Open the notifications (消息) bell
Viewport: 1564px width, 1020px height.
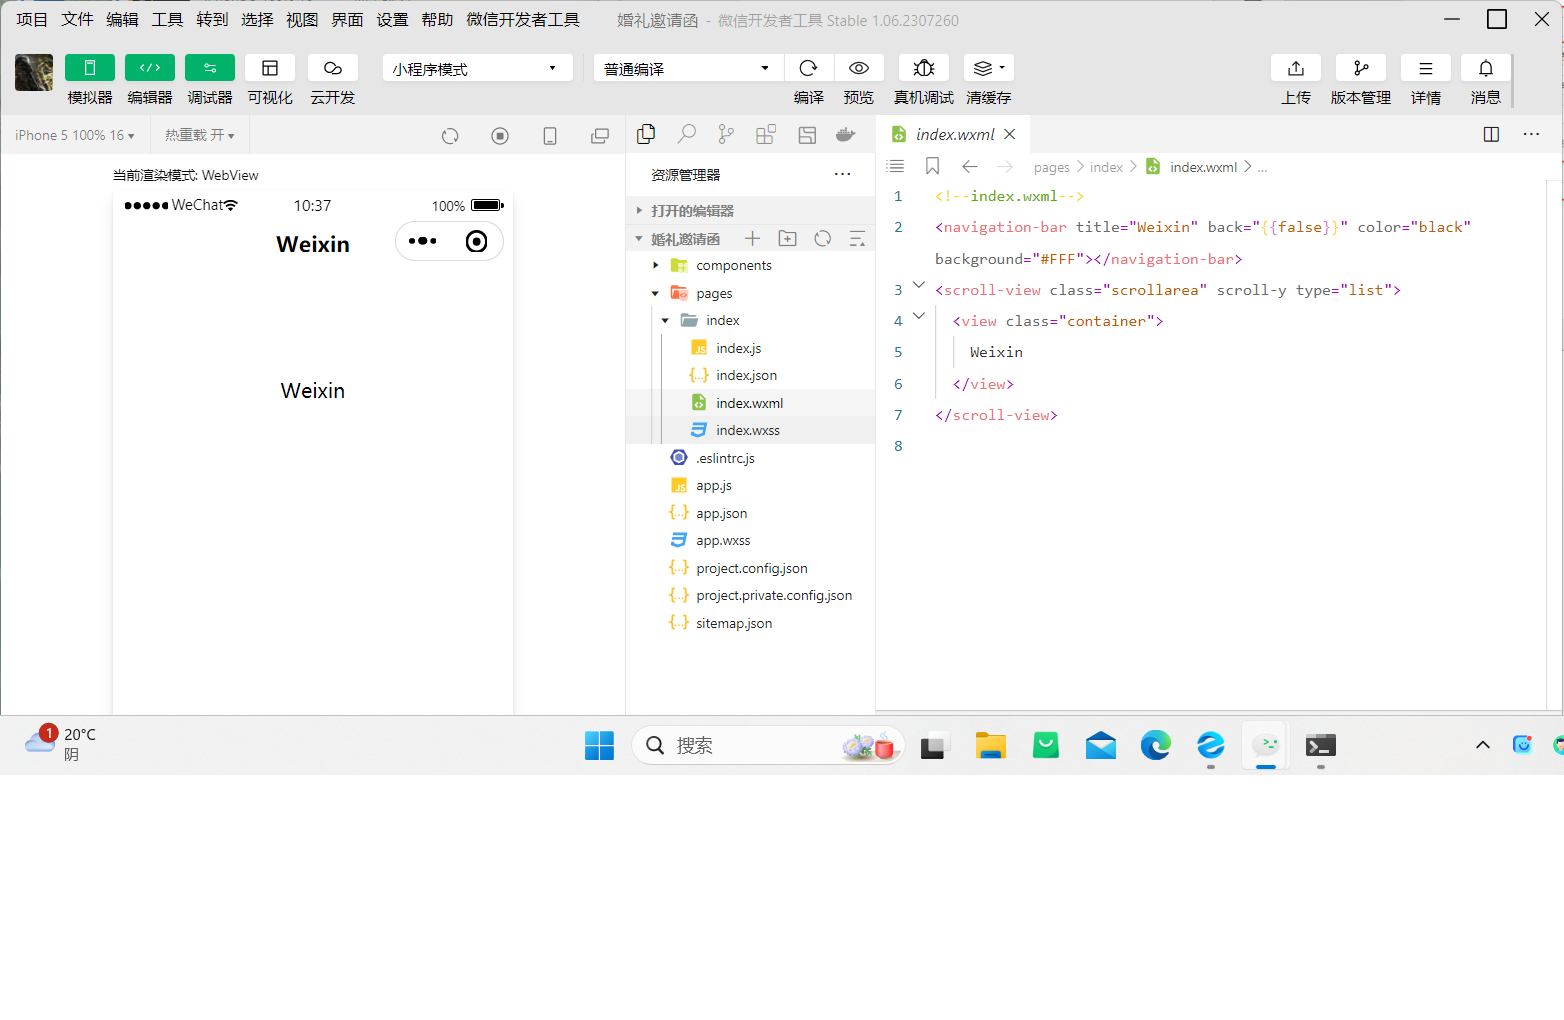[x=1486, y=68]
